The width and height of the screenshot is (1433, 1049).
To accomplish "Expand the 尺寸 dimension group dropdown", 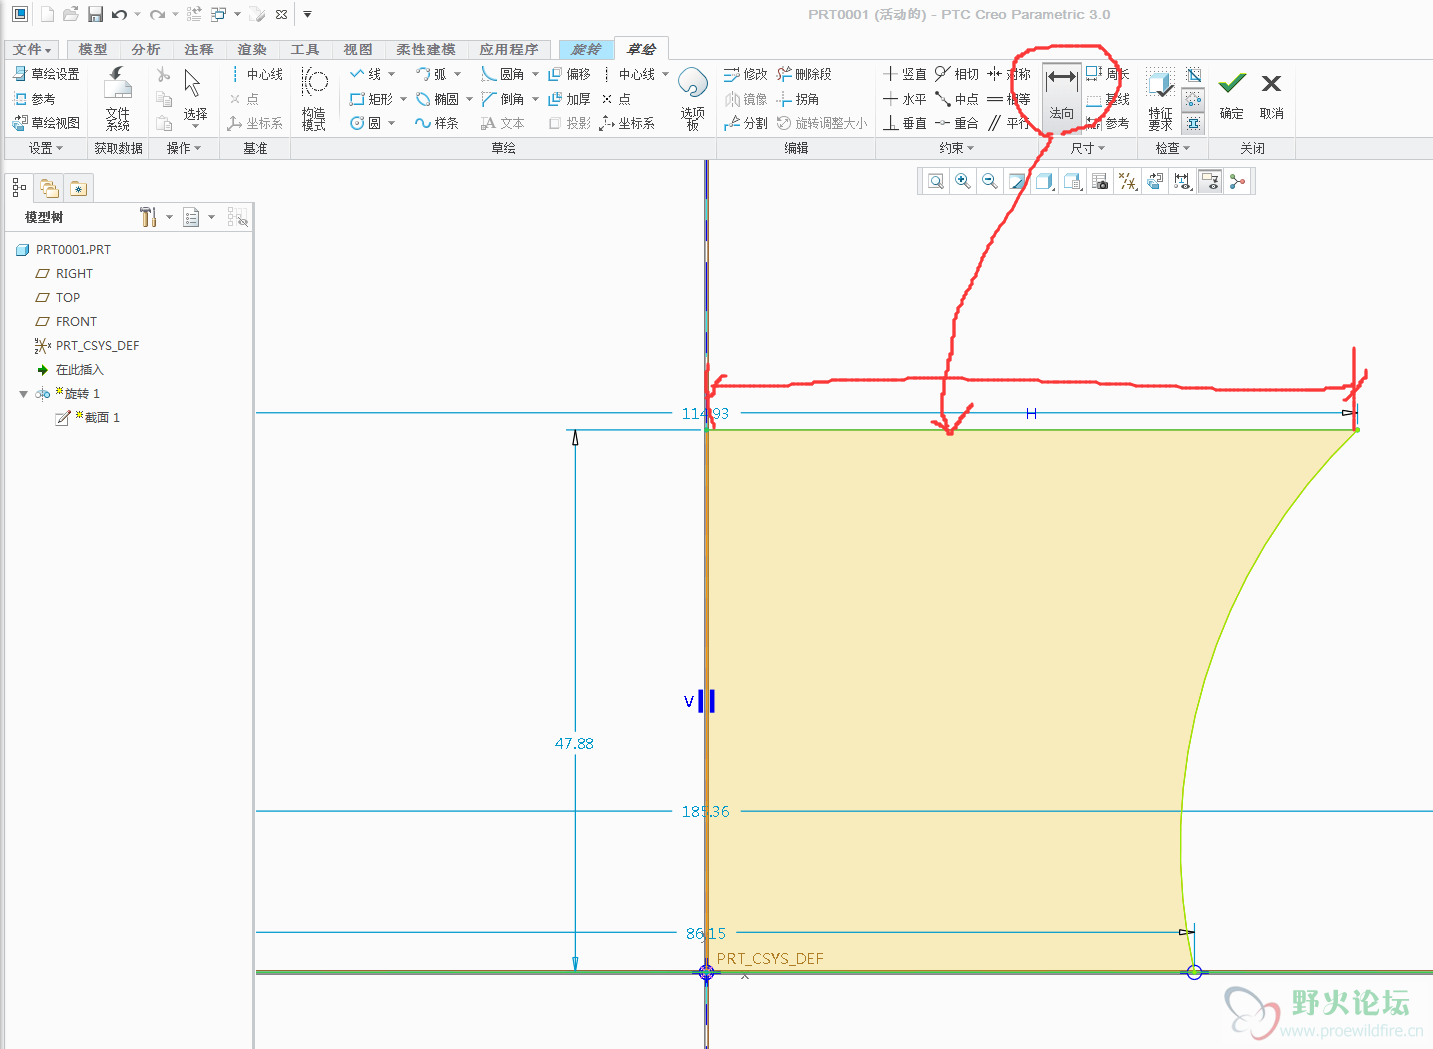I will click(1088, 148).
